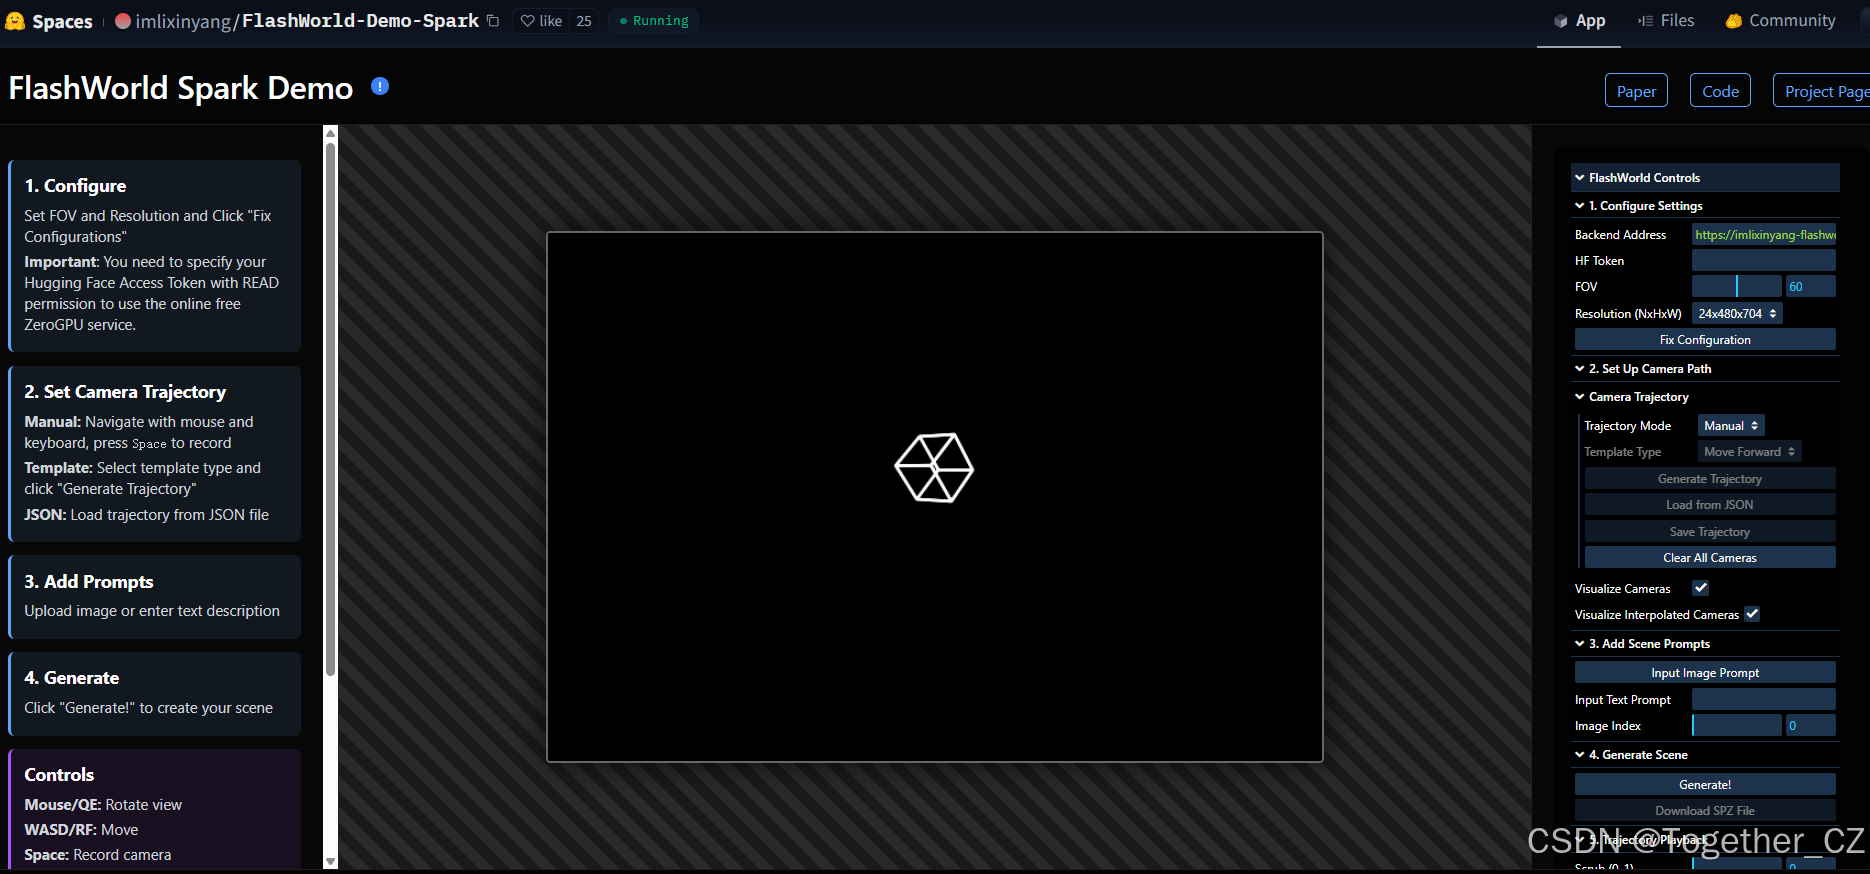Collapse the 1. Configure Settings section
Image resolution: width=1870 pixels, height=874 pixels.
[x=1705, y=205]
